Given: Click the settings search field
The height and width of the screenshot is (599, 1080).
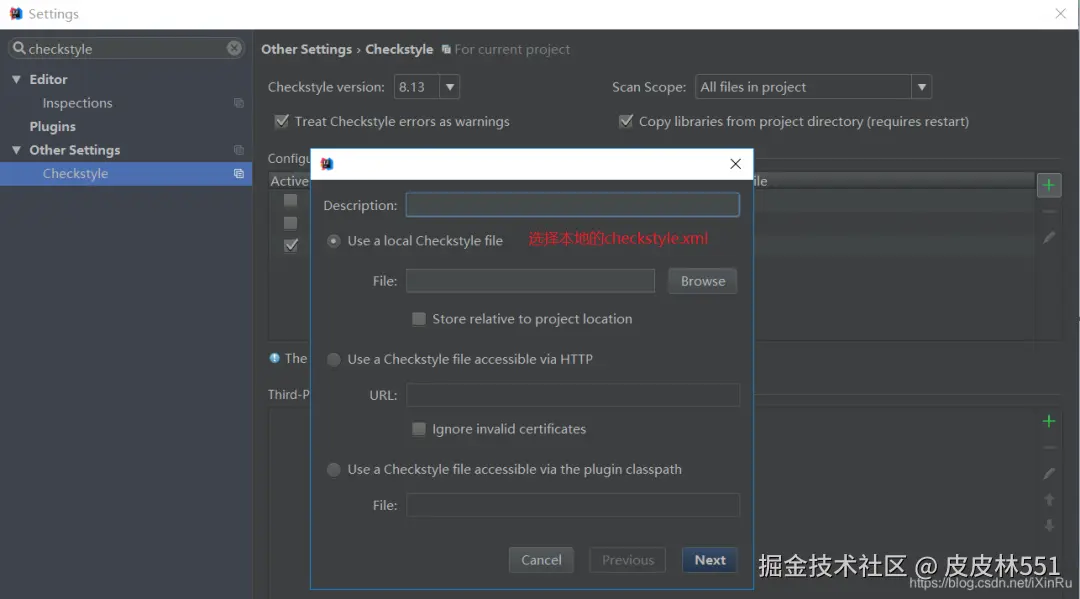Looking at the screenshot, I should [126, 48].
